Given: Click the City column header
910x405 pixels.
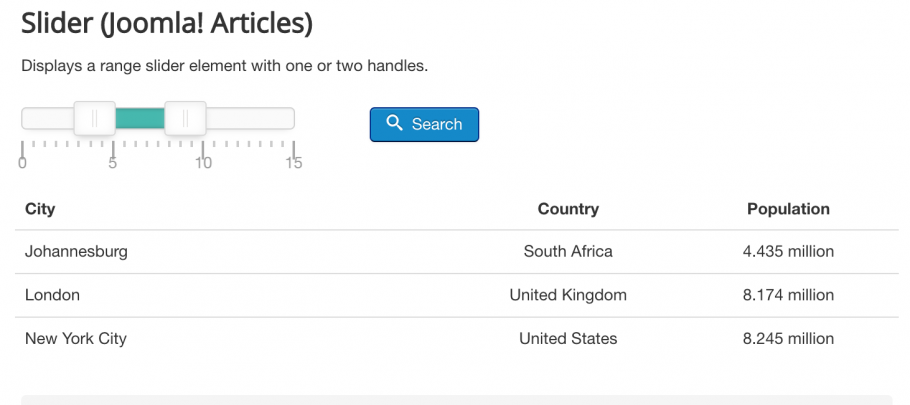Looking at the screenshot, I should click(x=40, y=209).
